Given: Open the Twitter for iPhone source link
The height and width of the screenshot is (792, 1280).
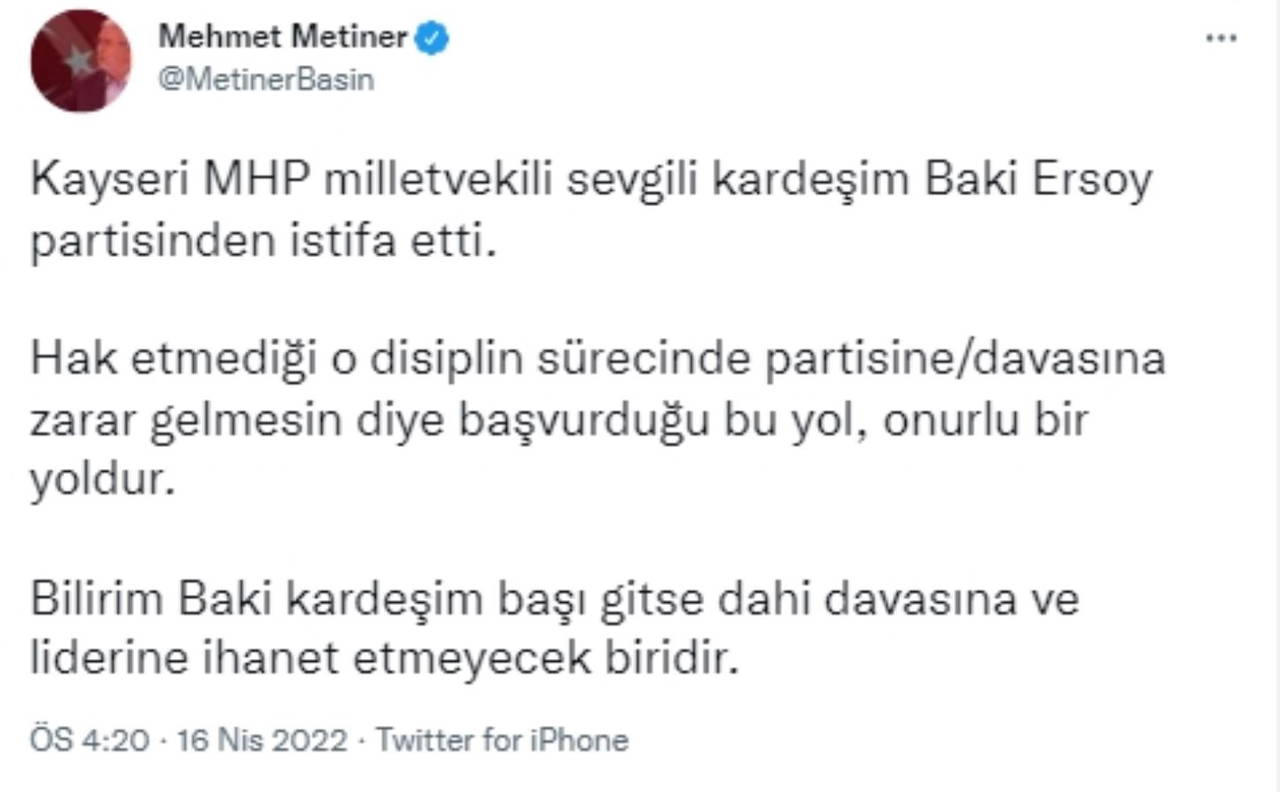Looking at the screenshot, I should (502, 741).
